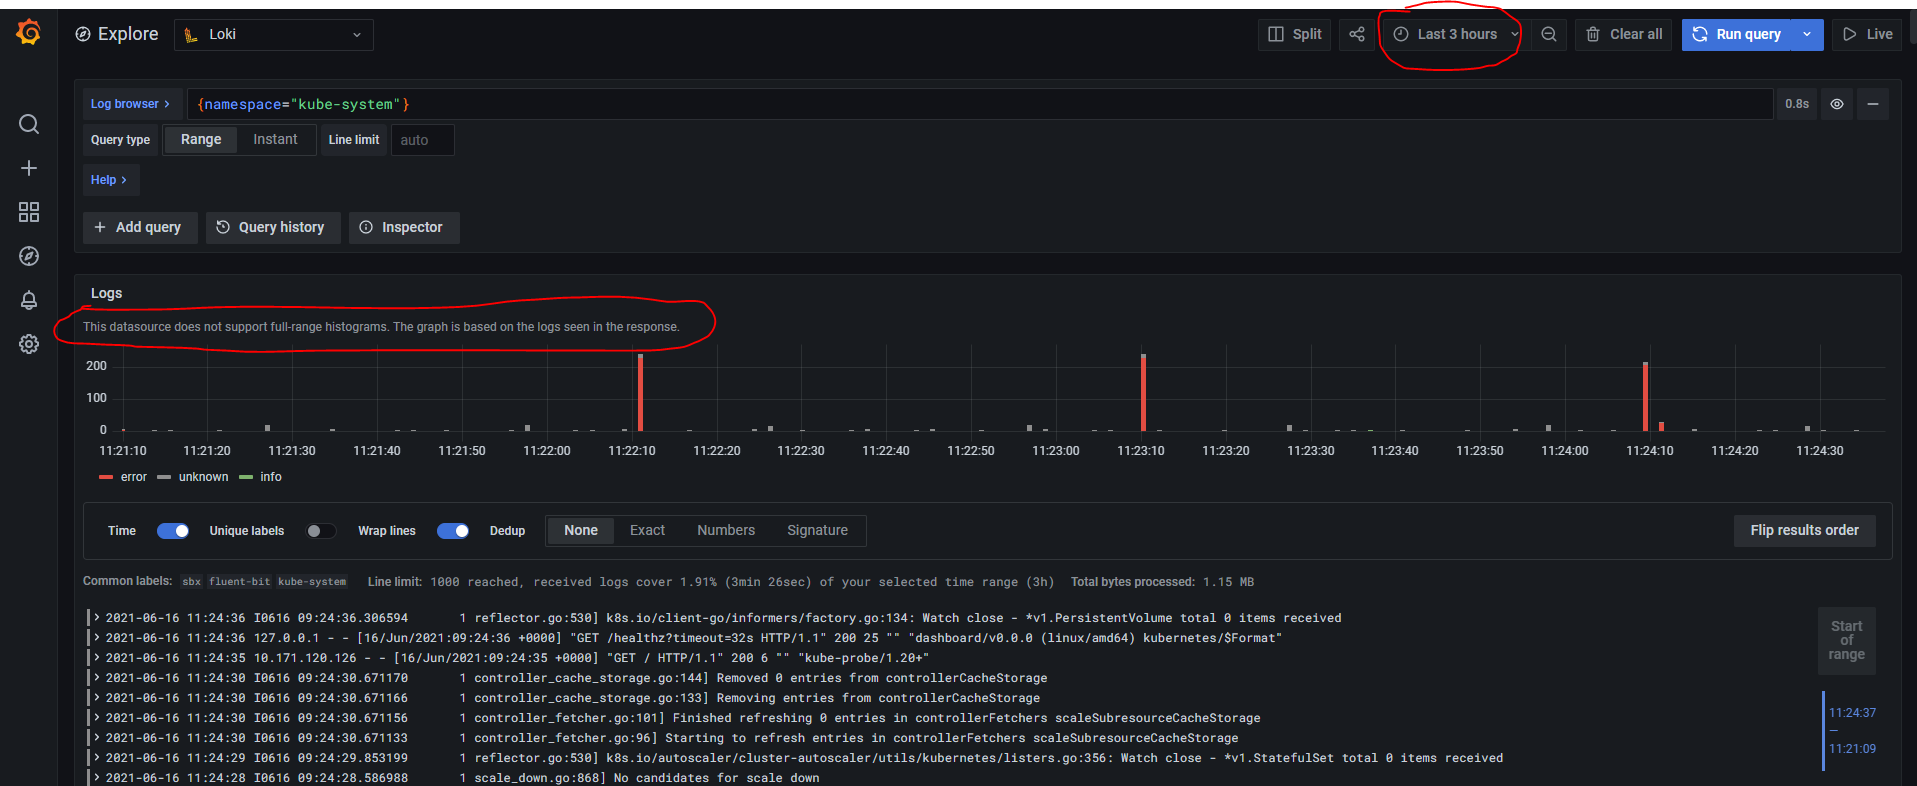Viewport: 1917px width, 786px height.
Task: Click Flip results order button
Action: tap(1804, 531)
